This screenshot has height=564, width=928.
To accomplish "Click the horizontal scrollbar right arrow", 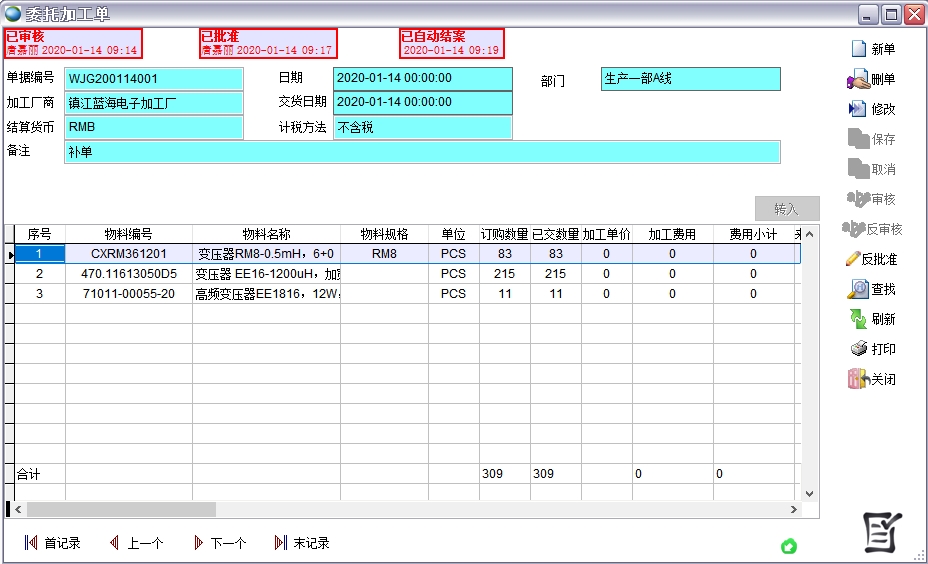I will pos(794,510).
